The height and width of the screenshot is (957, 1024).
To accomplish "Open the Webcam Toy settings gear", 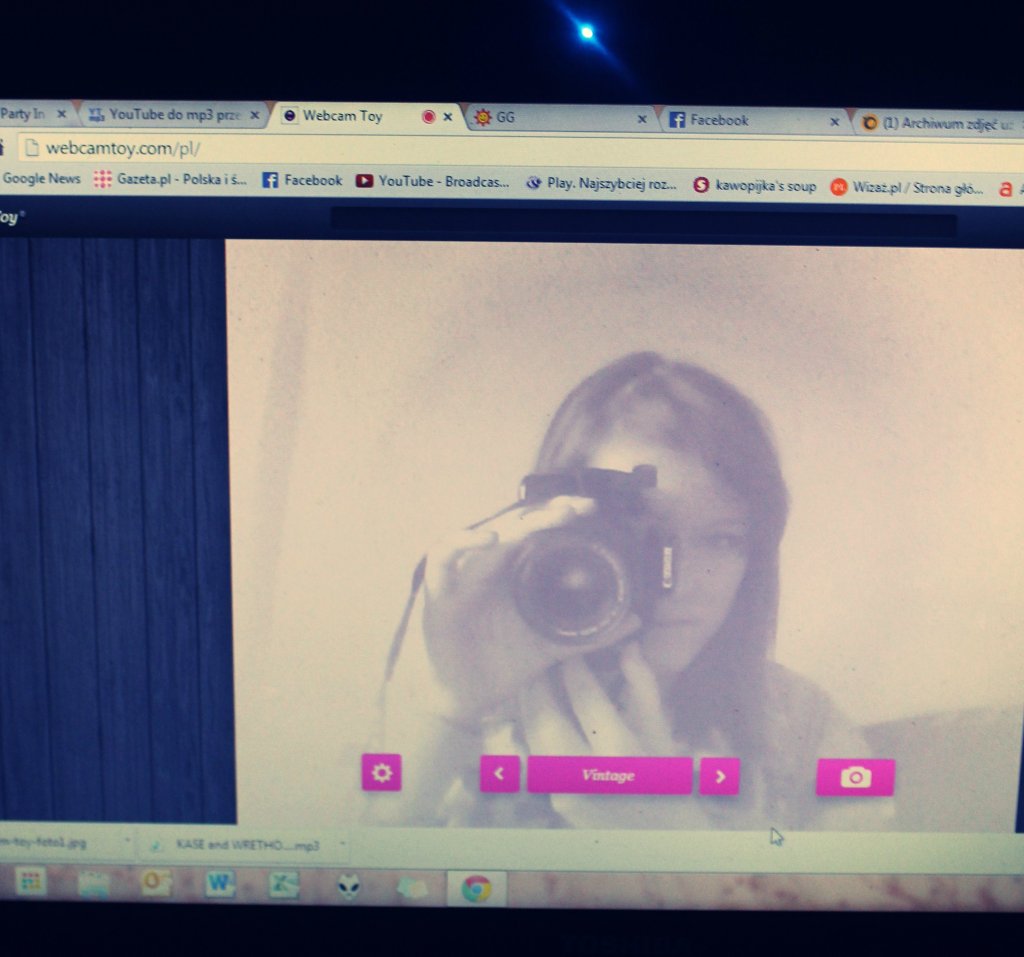I will click(x=381, y=772).
